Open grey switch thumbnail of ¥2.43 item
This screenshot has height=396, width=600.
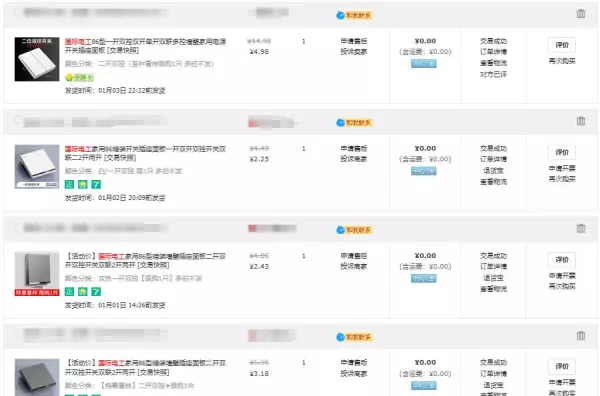coord(37,274)
